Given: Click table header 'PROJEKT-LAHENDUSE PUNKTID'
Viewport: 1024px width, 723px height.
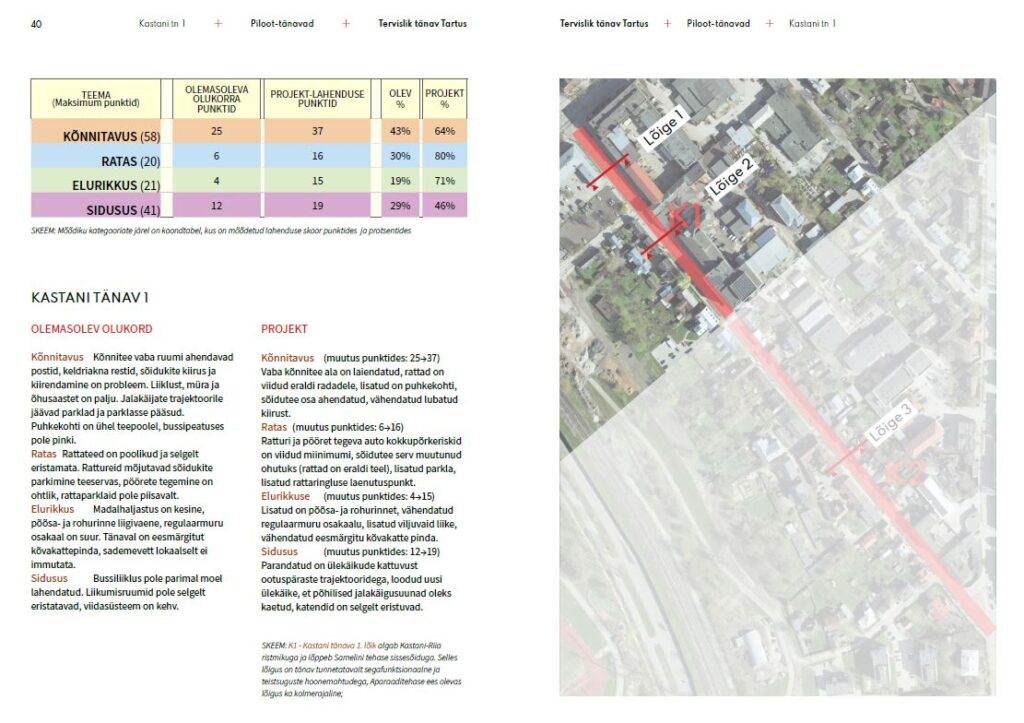Looking at the screenshot, I should [317, 99].
